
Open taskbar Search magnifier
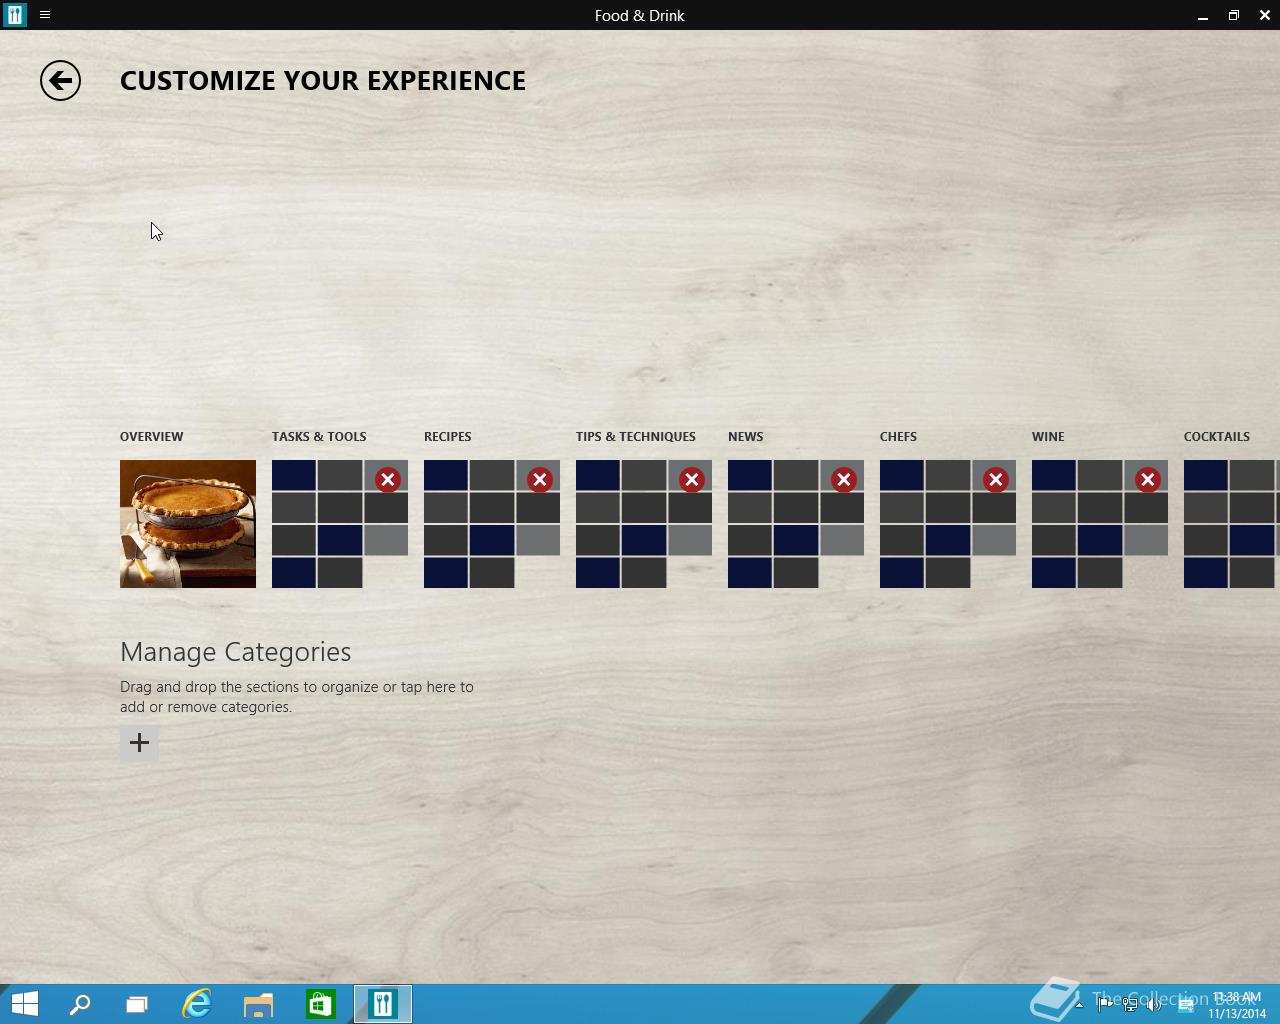[x=80, y=1004]
